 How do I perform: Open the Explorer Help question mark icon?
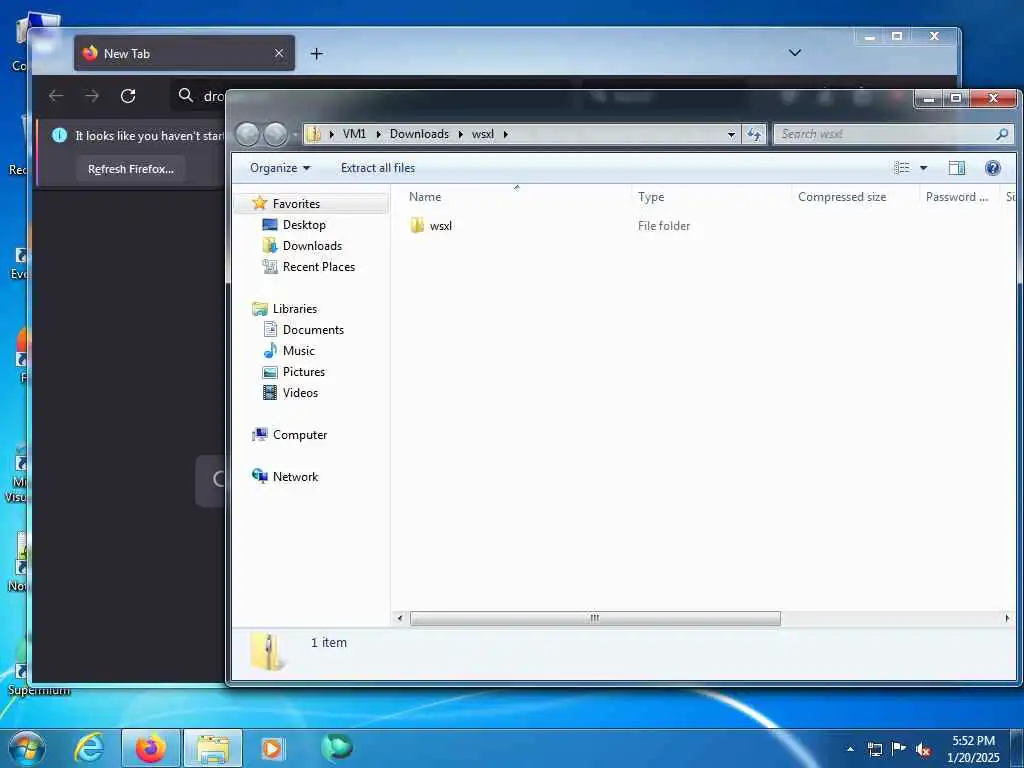click(993, 168)
